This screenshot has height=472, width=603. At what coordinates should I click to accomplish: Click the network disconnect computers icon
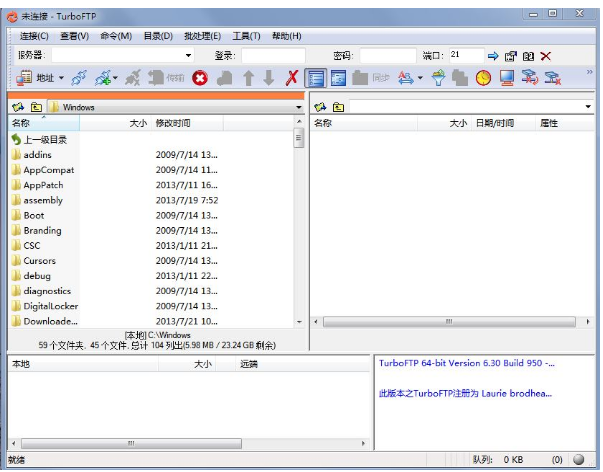(553, 78)
